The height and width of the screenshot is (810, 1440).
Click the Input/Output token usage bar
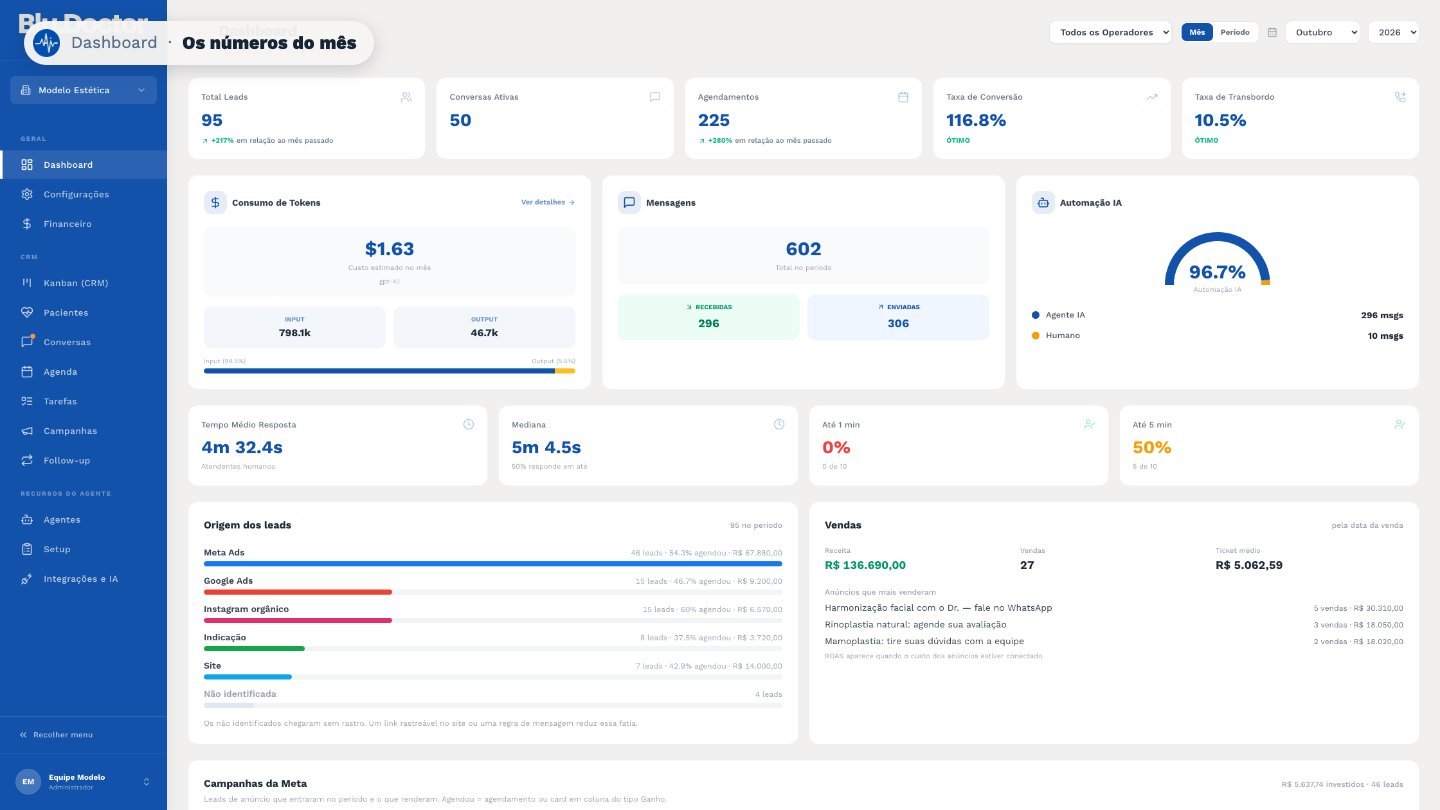click(389, 371)
